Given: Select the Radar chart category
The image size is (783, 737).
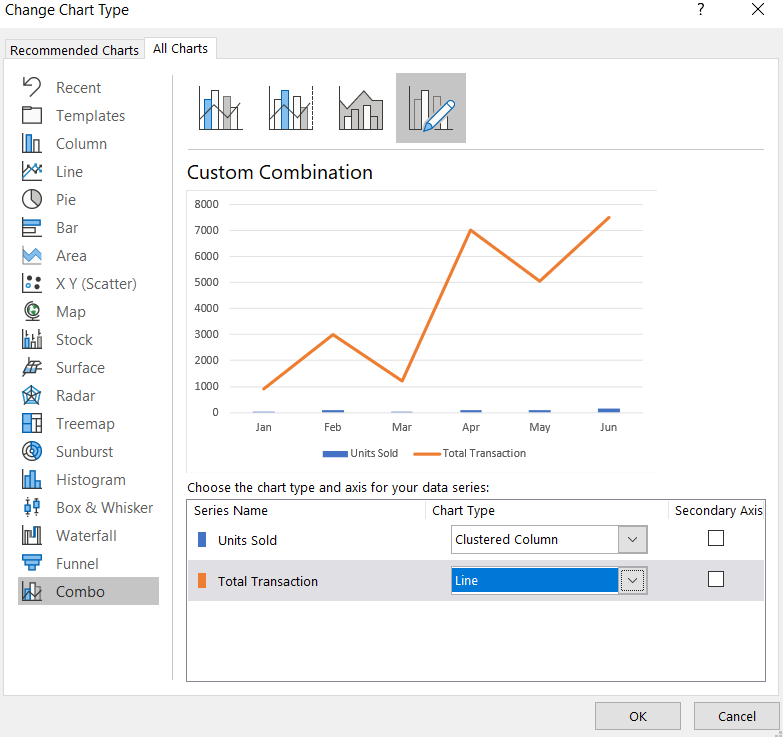Looking at the screenshot, I should coord(77,396).
